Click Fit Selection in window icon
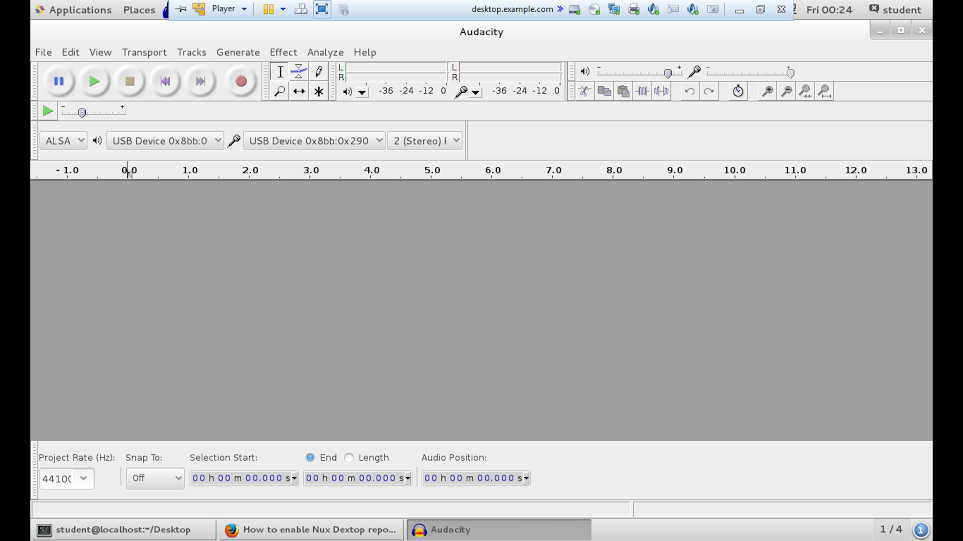963x541 pixels. [x=805, y=91]
